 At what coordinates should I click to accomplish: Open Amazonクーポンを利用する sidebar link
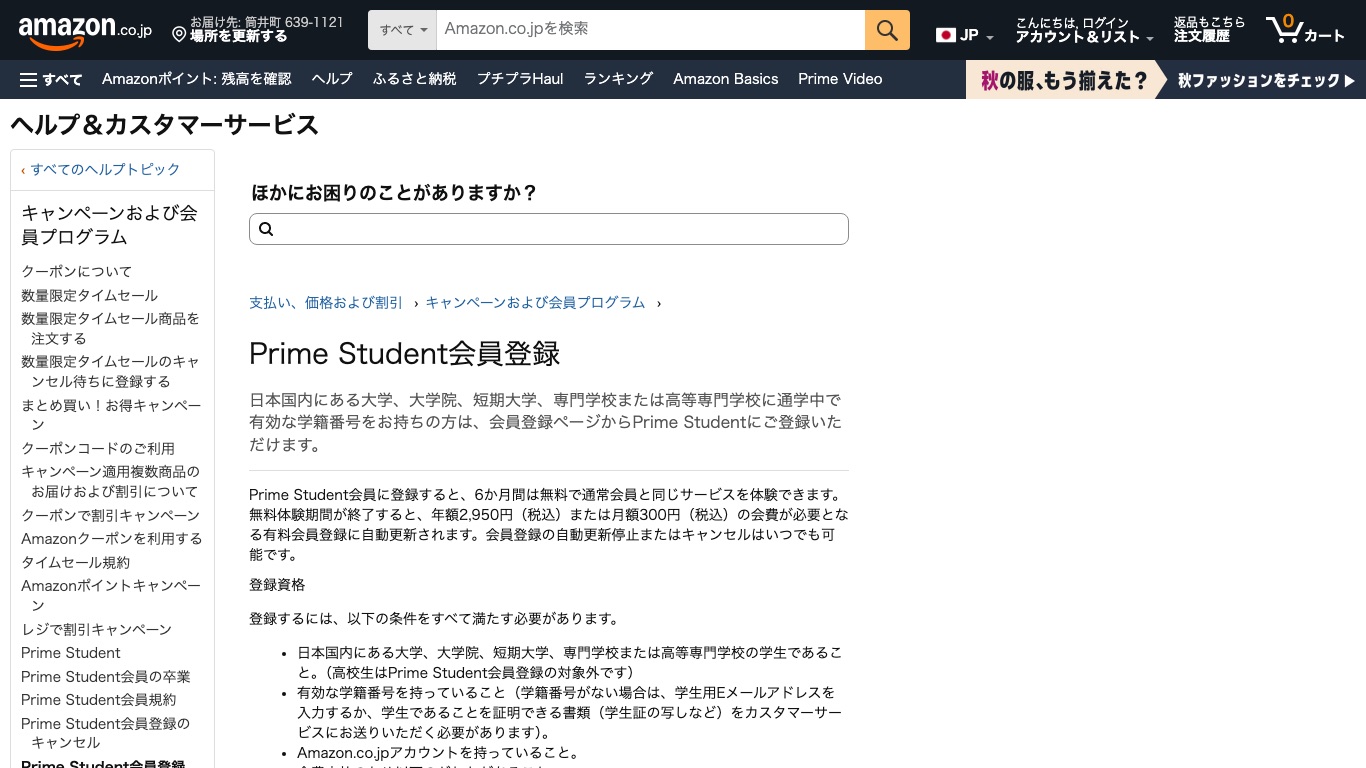(x=112, y=539)
